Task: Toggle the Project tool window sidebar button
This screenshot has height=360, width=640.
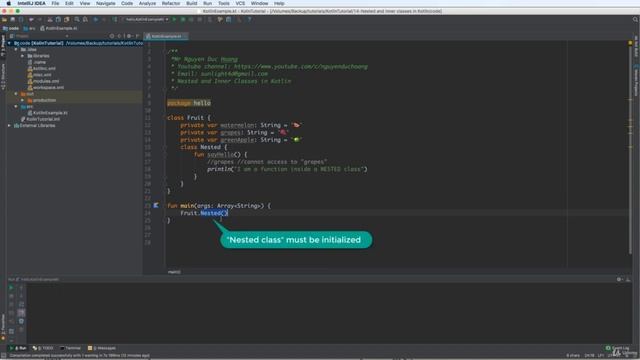Action: 3,45
